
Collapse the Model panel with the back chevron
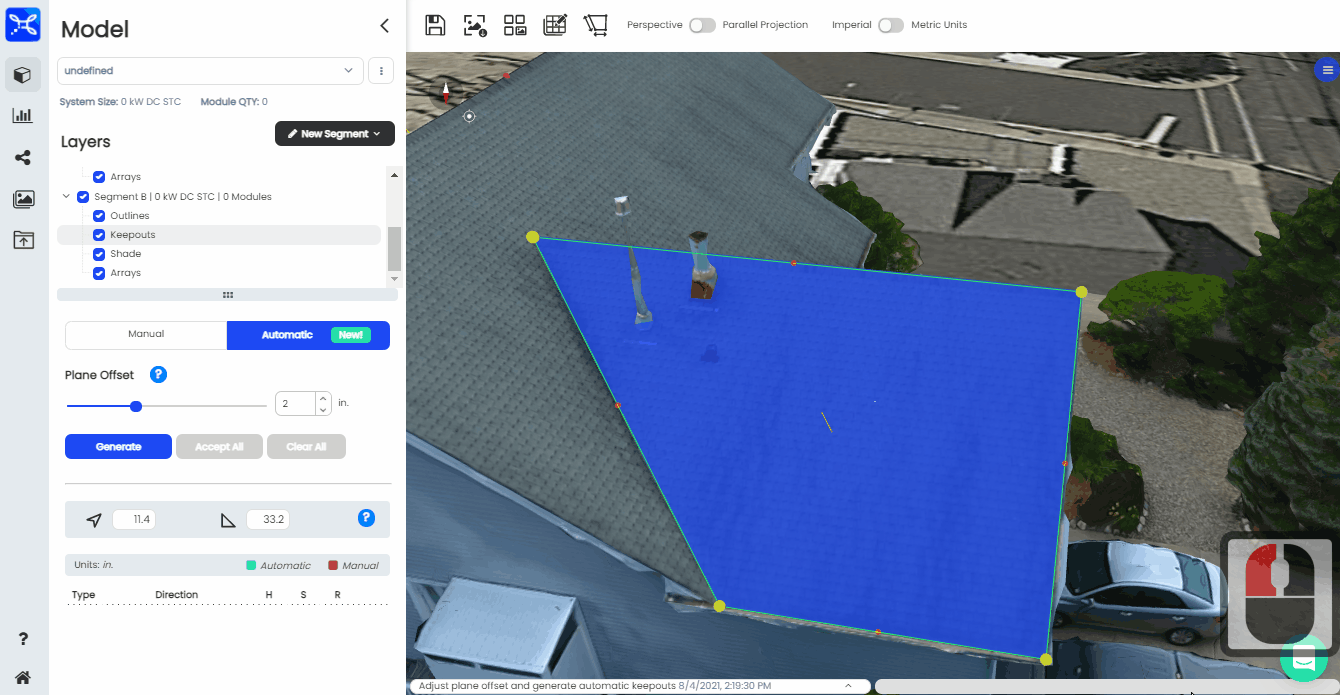click(384, 26)
